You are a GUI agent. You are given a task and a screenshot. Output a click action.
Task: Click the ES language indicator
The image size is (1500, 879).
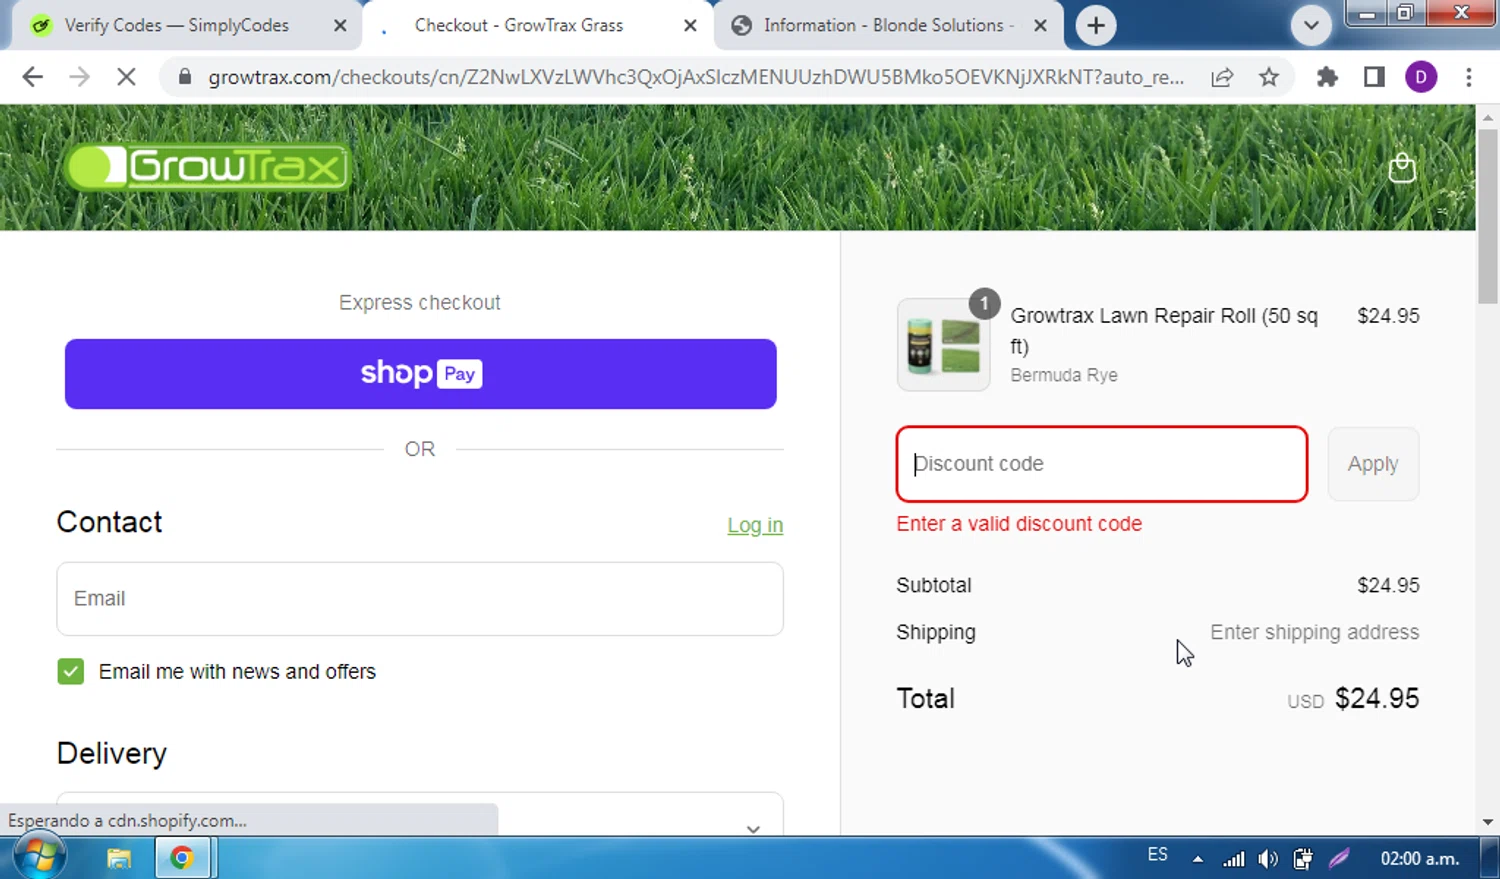click(1157, 855)
